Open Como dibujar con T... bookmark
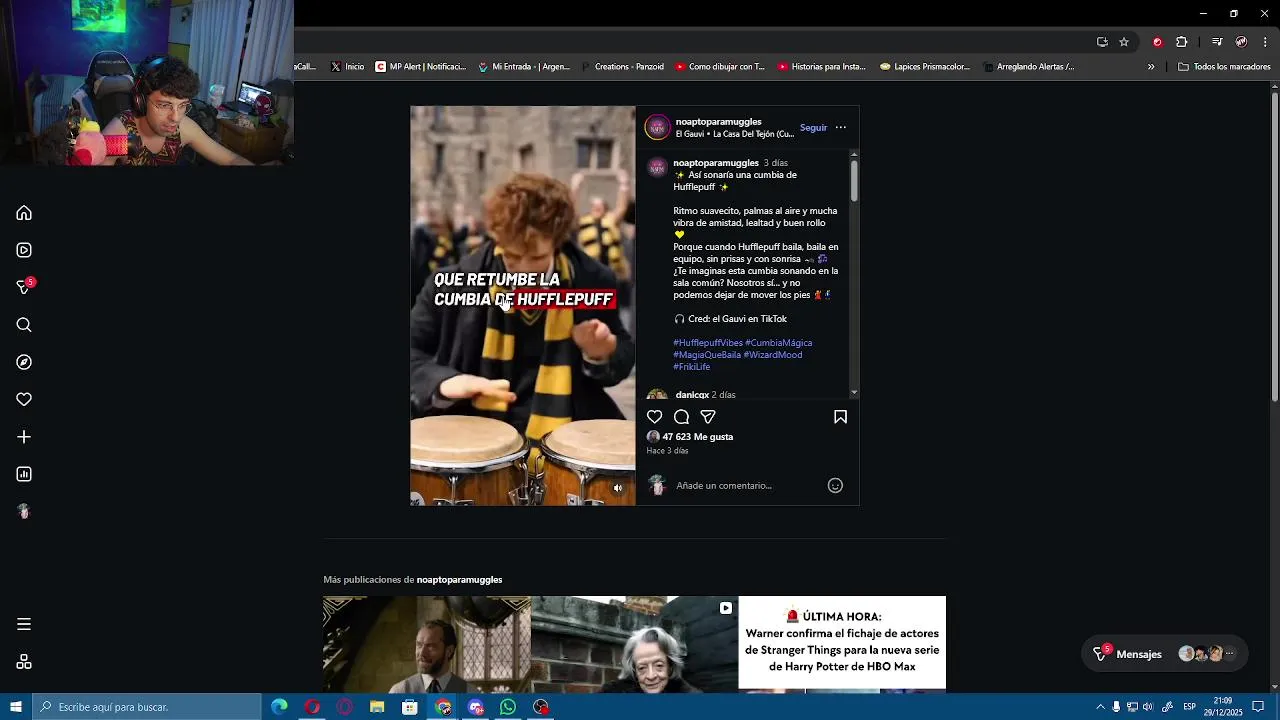The height and width of the screenshot is (720, 1280). (720, 67)
